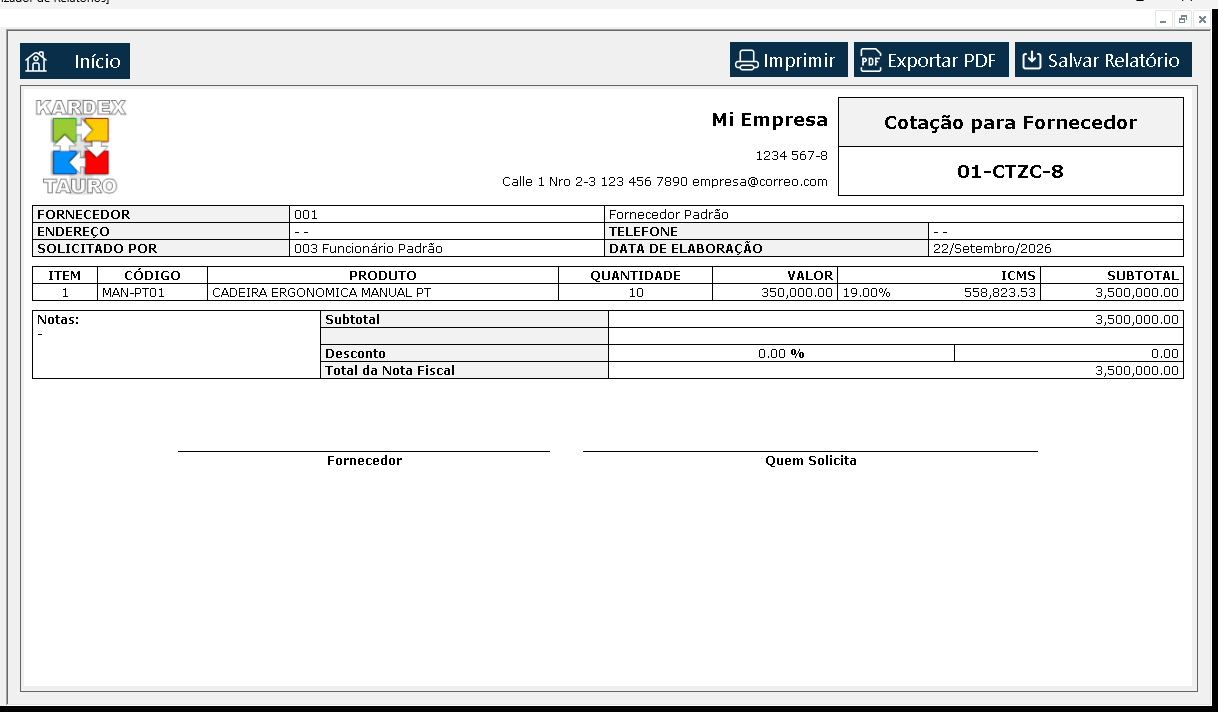Click the PDF file icon
The width and height of the screenshot is (1218, 712).
(870, 61)
